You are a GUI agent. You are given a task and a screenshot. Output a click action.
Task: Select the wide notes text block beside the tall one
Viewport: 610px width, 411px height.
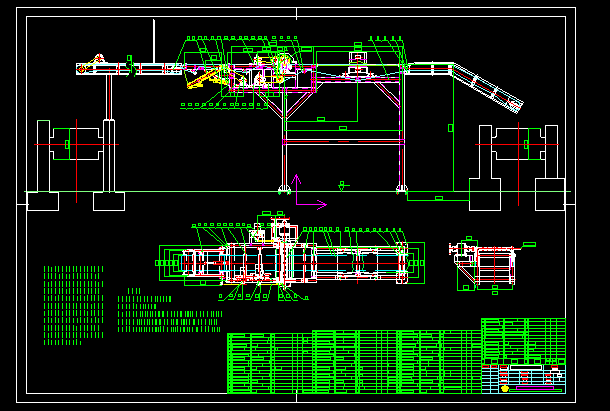[170, 310]
